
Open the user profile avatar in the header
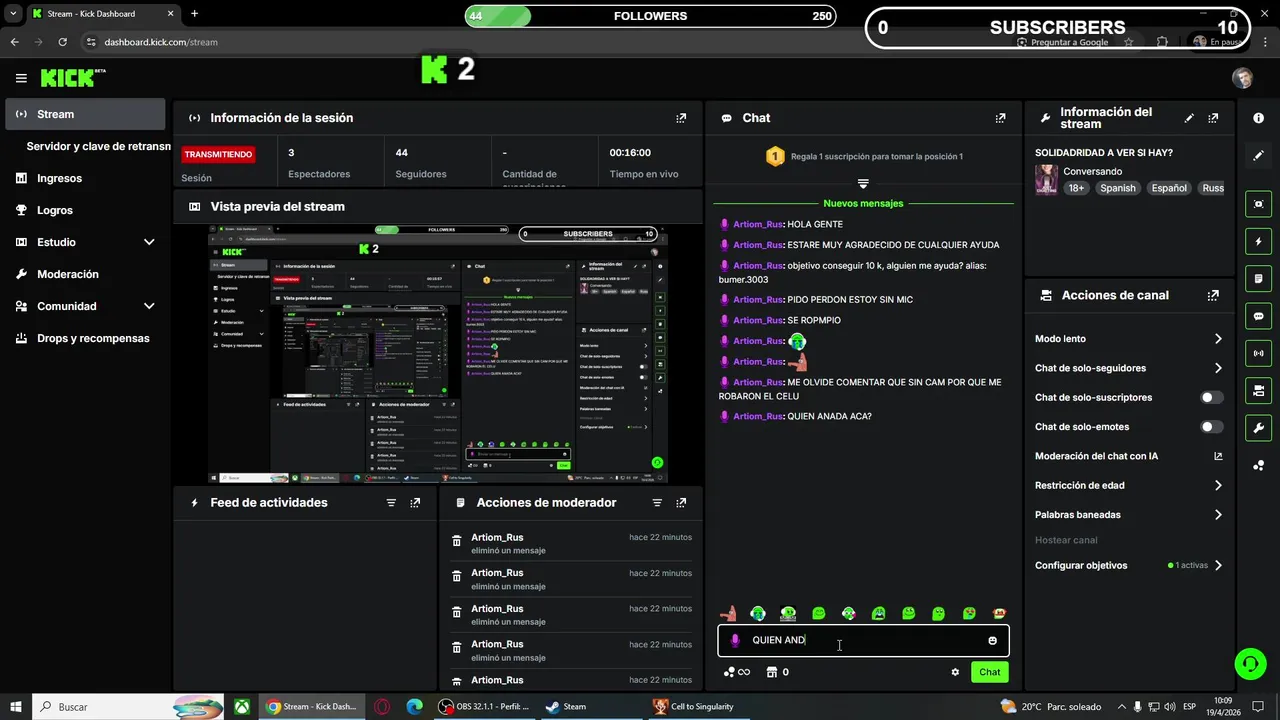click(1243, 78)
